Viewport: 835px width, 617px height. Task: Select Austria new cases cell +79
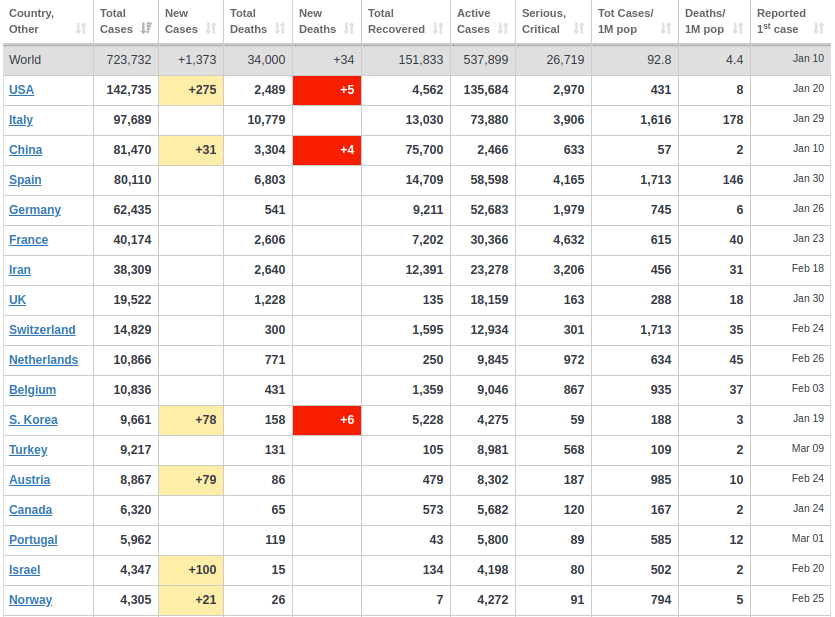(x=191, y=480)
